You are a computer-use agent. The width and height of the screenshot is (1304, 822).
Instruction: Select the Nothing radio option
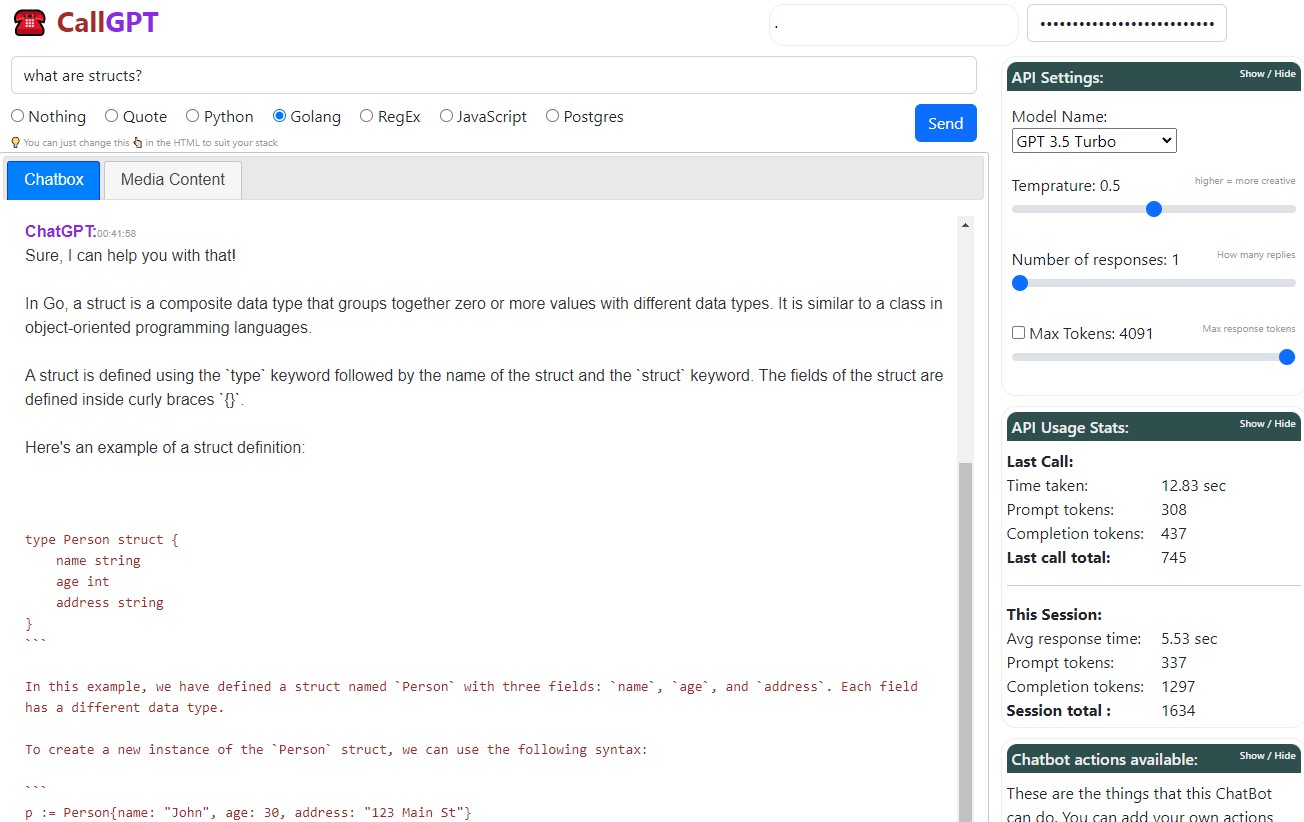(17, 116)
